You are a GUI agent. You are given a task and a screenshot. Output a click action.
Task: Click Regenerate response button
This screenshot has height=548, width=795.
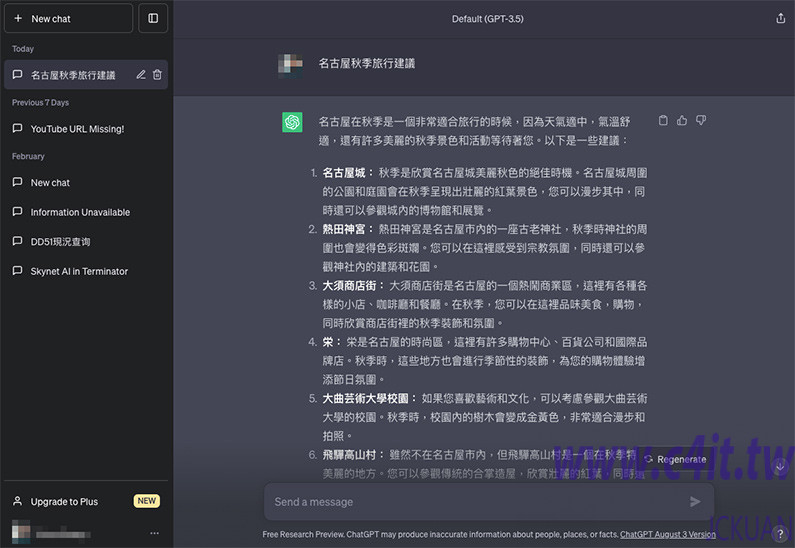pyautogui.click(x=676, y=459)
